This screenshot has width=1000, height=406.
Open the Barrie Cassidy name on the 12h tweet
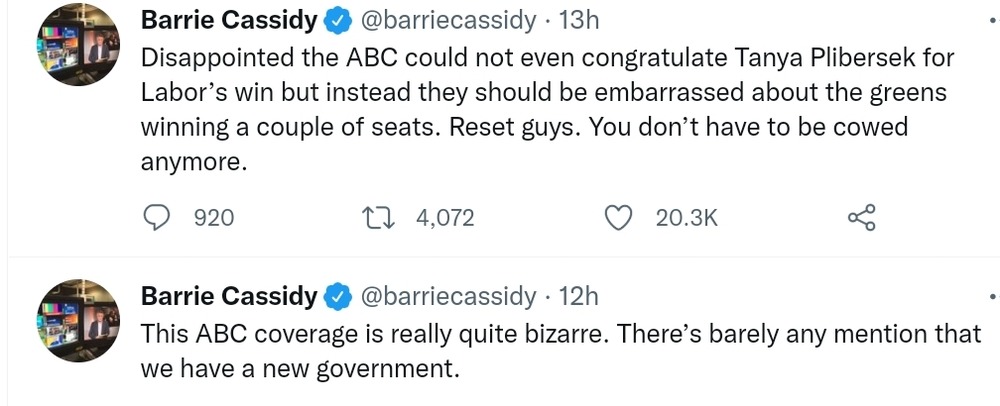pyautogui.click(x=228, y=297)
